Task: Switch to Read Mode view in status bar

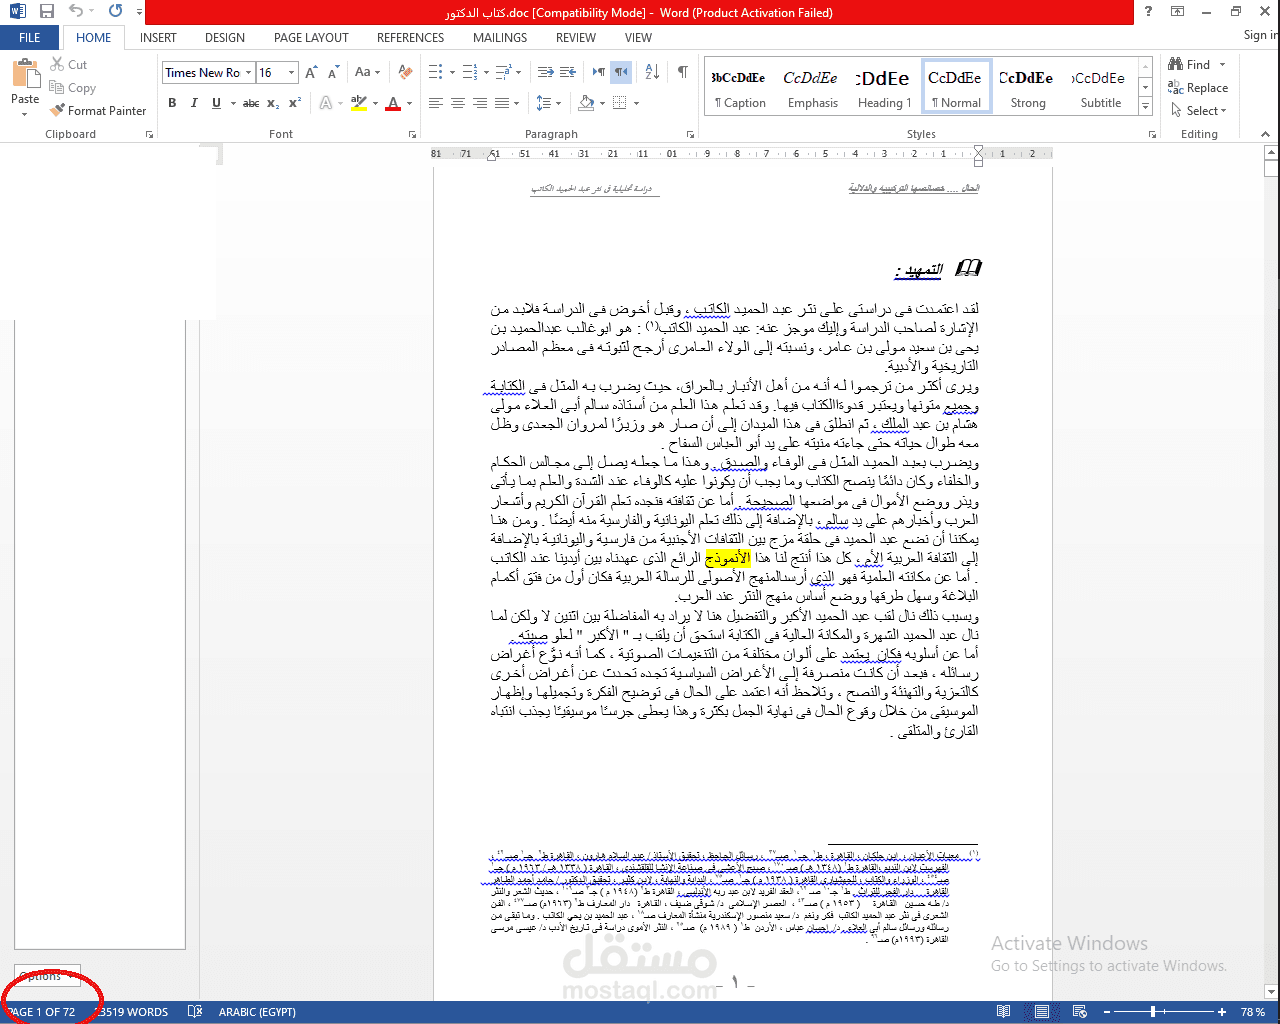Action: [1004, 1012]
